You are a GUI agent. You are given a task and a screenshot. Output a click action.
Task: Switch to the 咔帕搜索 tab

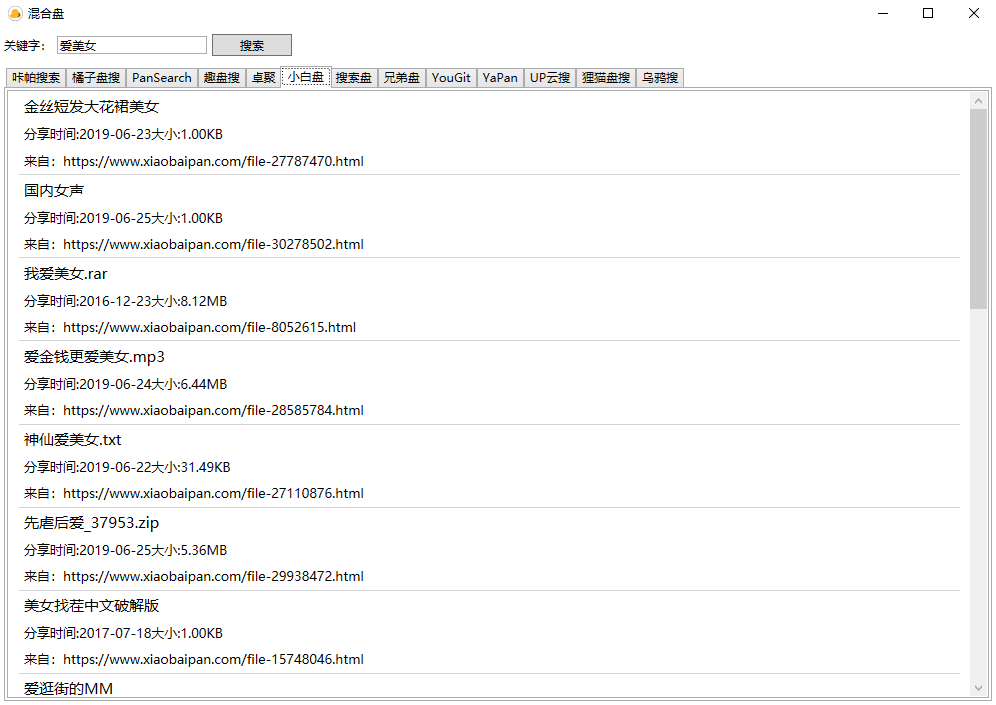(x=36, y=78)
